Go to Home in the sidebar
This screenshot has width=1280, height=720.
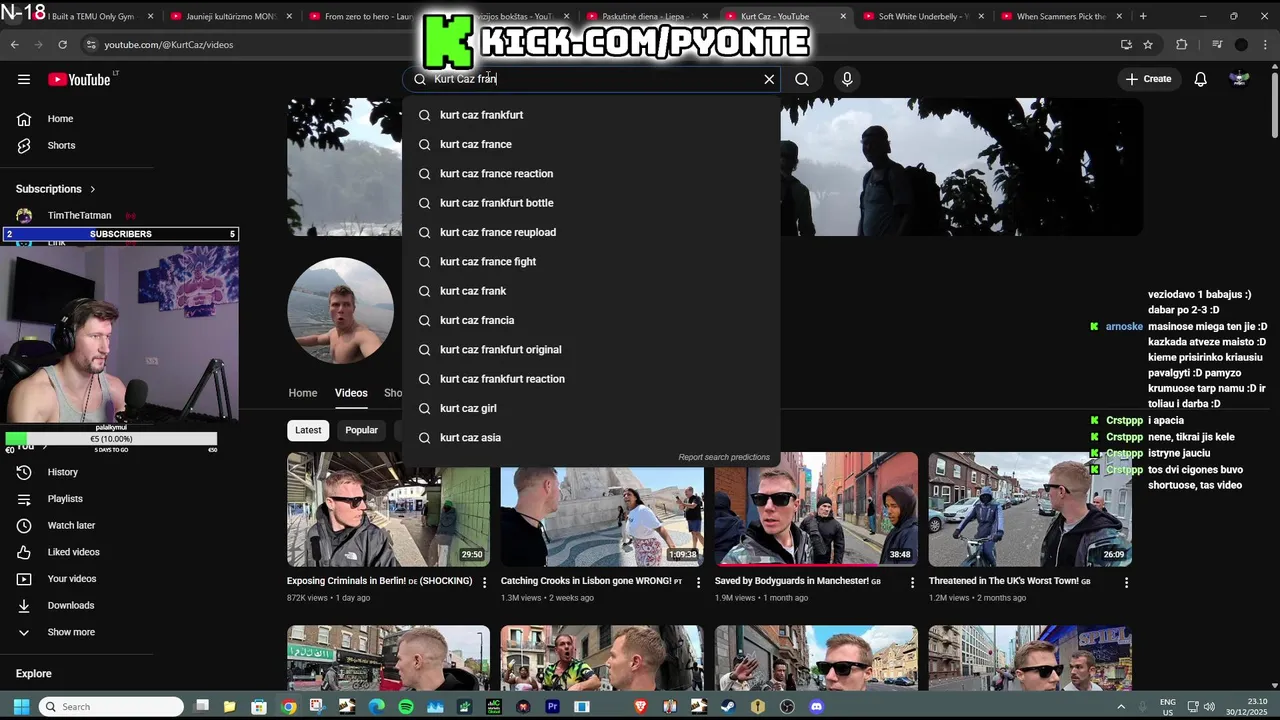click(60, 119)
